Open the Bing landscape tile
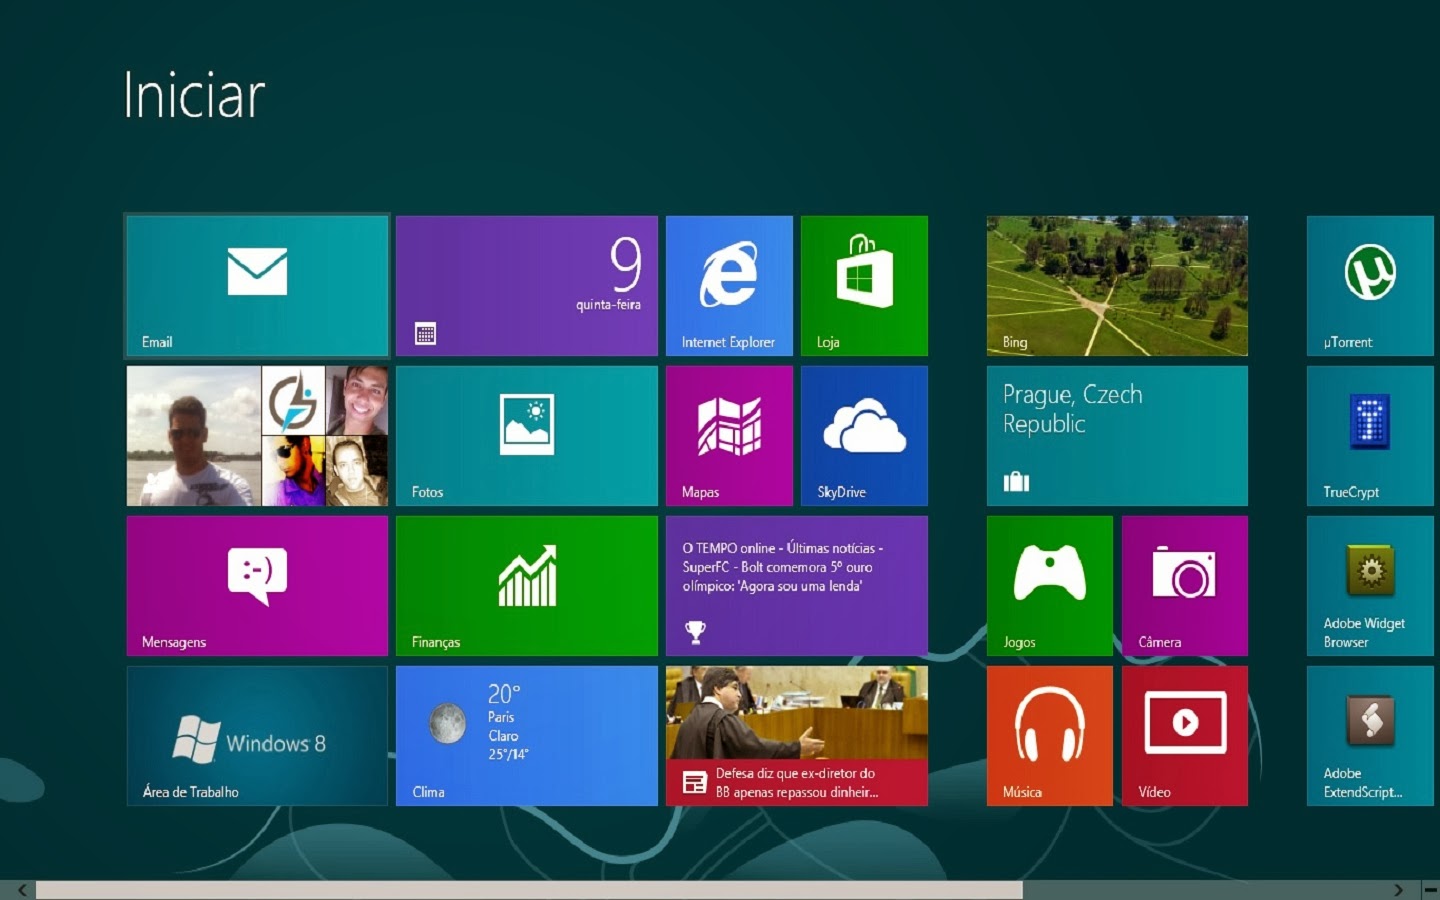 1117,286
